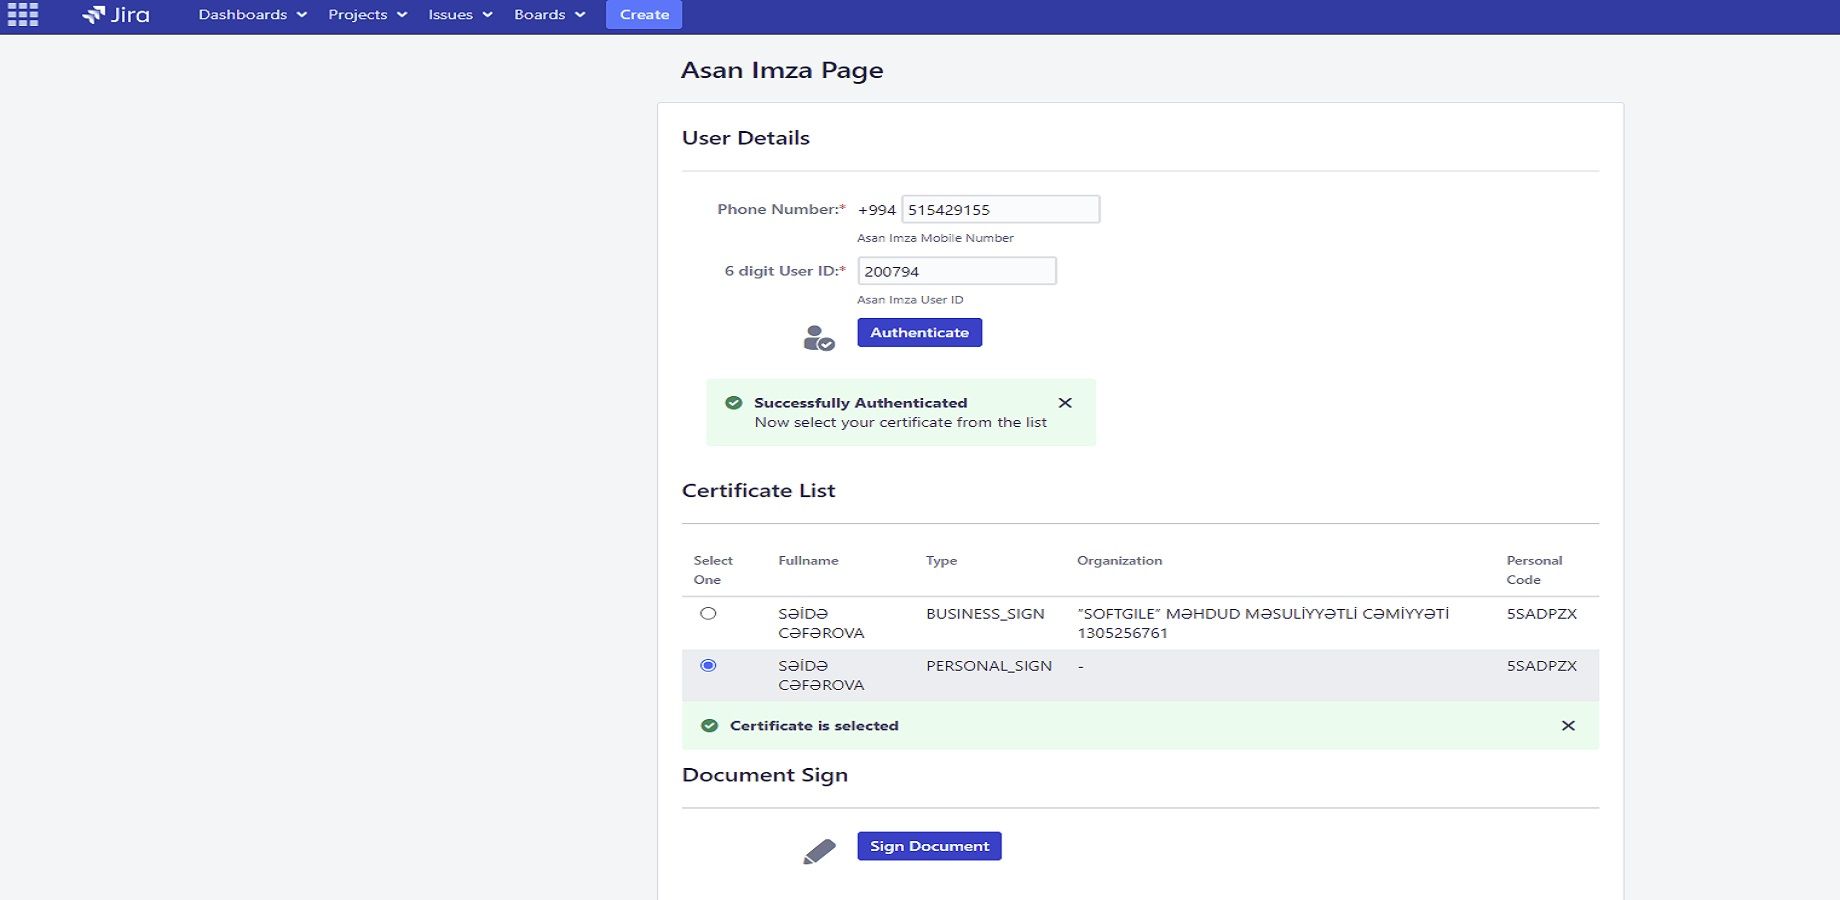Click the Sign Document button
The image size is (1840, 900).
point(929,846)
